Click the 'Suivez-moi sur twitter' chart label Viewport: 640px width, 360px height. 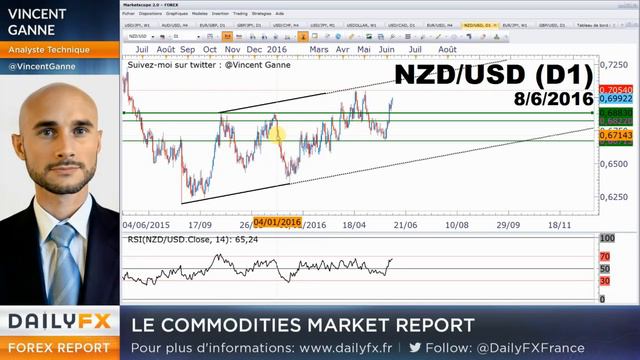click(x=209, y=65)
